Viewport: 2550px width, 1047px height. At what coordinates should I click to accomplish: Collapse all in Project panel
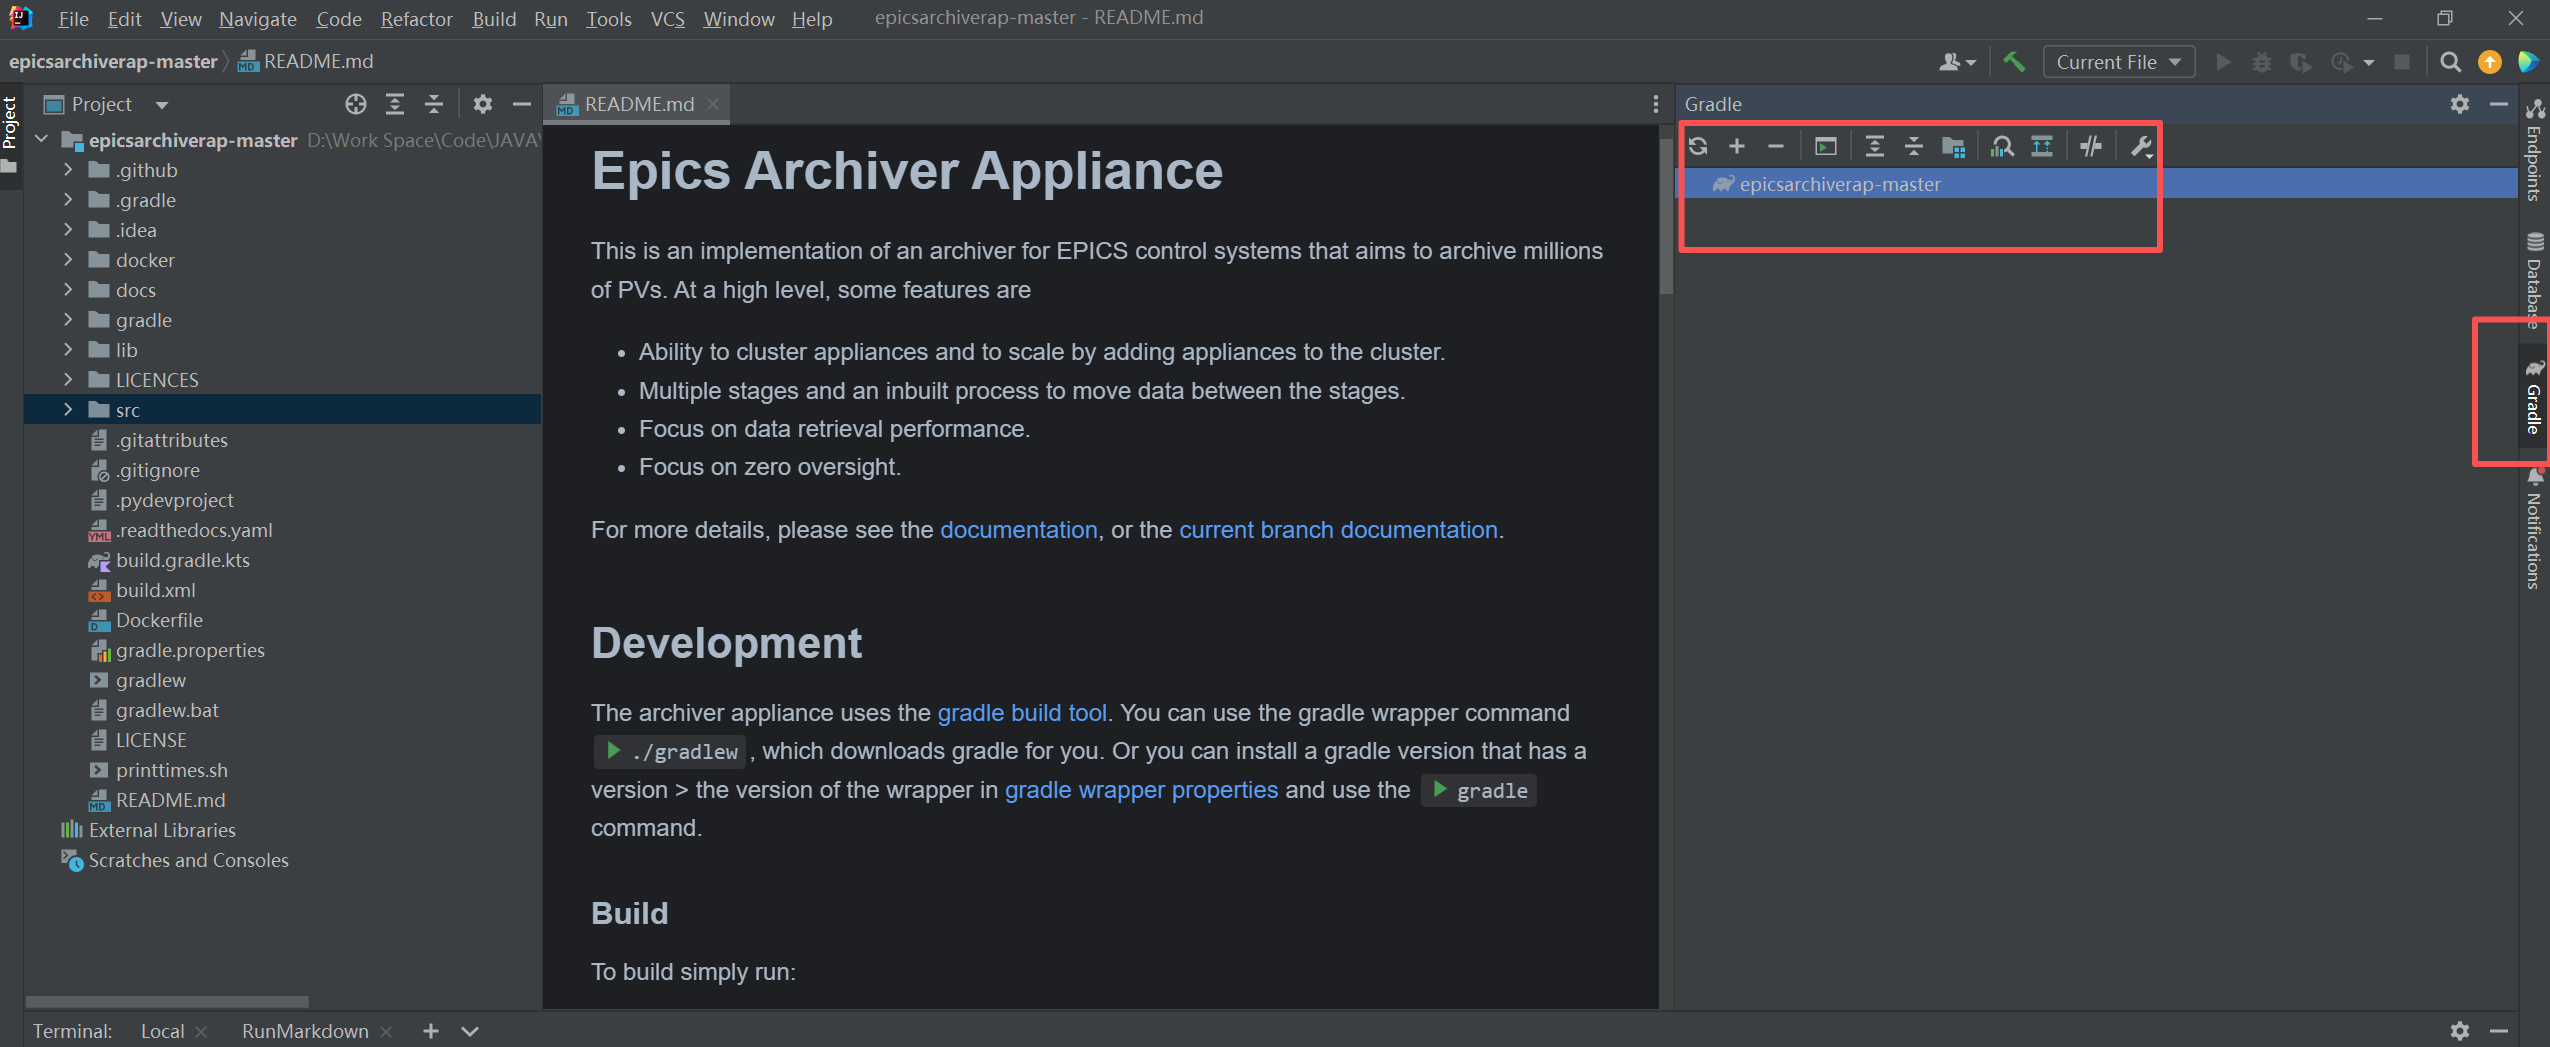434,104
